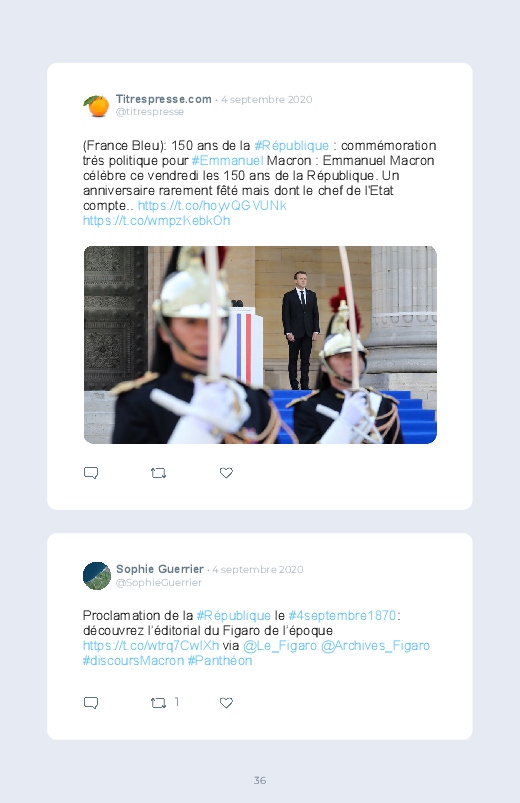Retweet Sophie Guerrier's tweet
The width and height of the screenshot is (520, 803).
coord(158,703)
